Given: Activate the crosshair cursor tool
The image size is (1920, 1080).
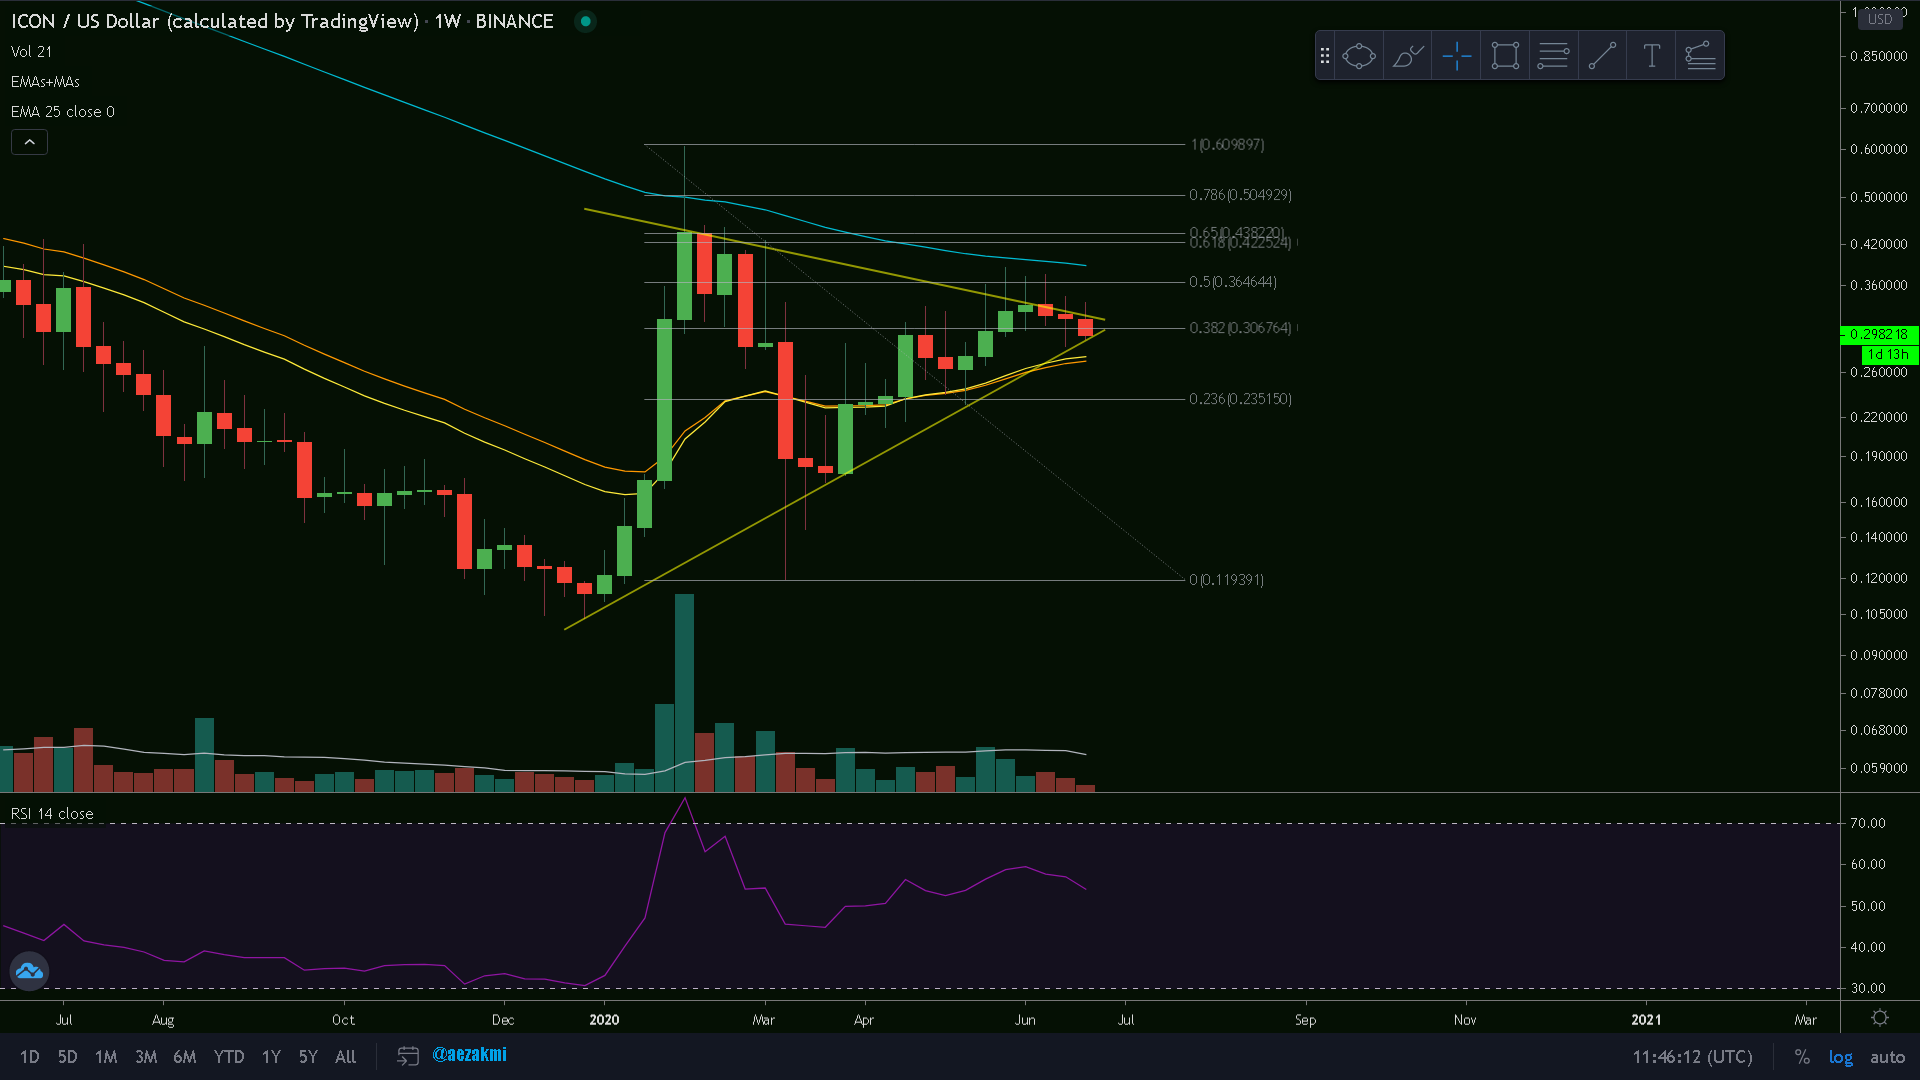Looking at the screenshot, I should click(1457, 56).
